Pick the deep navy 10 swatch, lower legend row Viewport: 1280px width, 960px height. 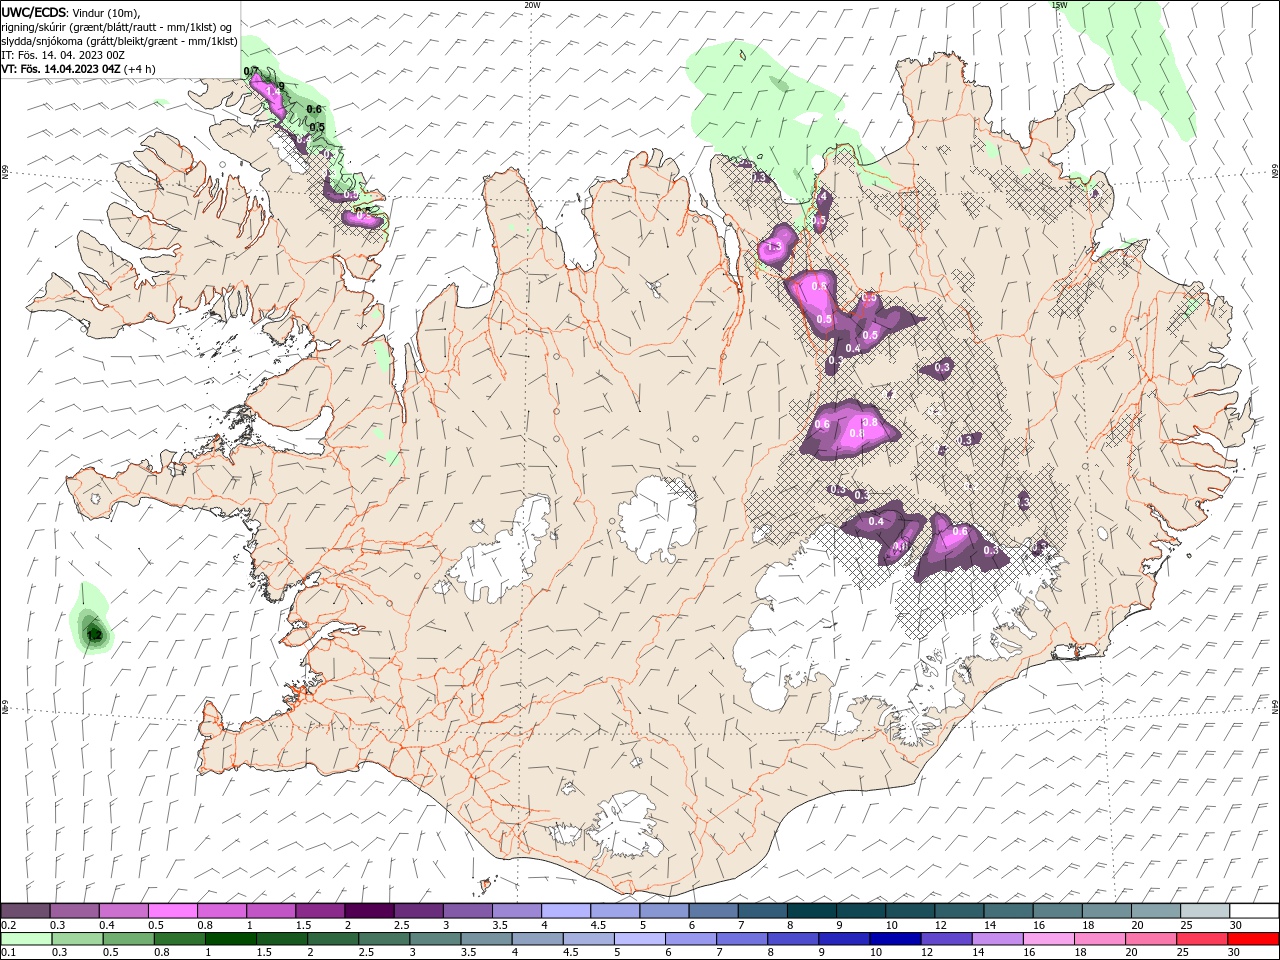coord(894,939)
